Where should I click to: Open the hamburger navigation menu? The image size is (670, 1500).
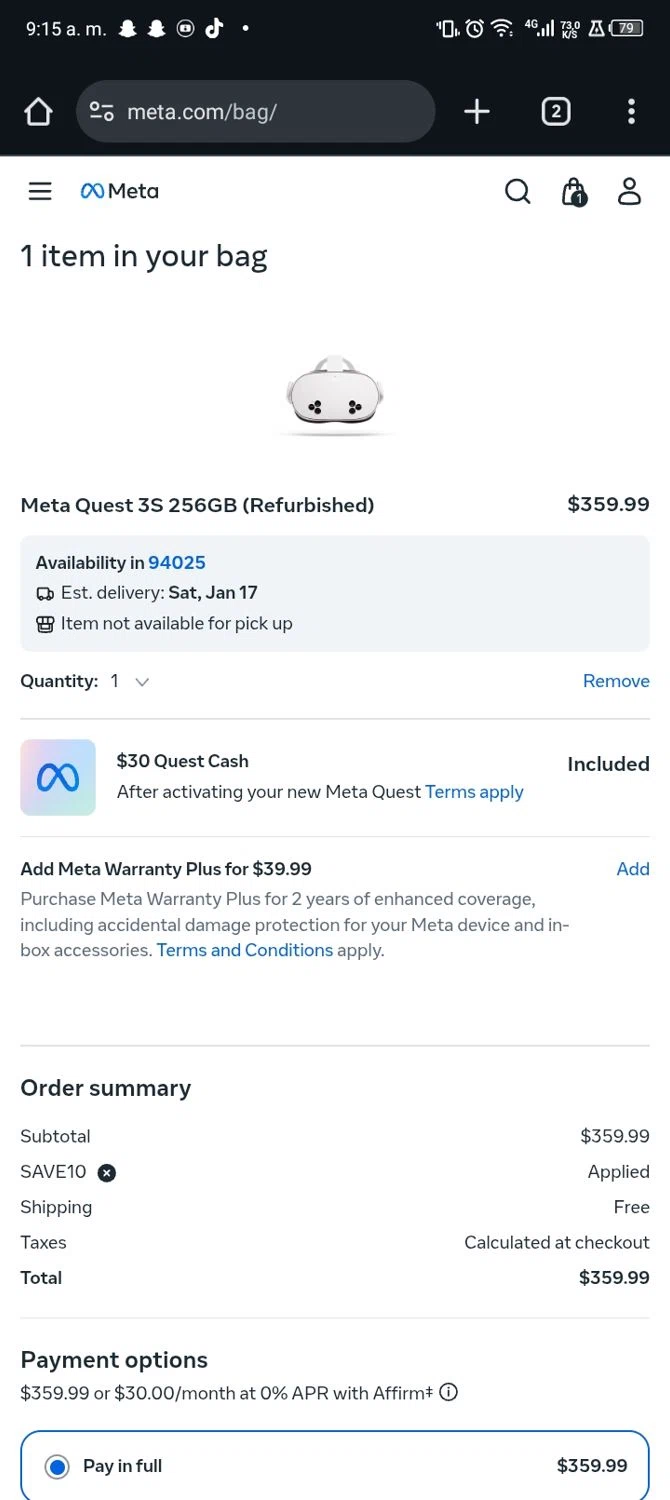click(40, 191)
